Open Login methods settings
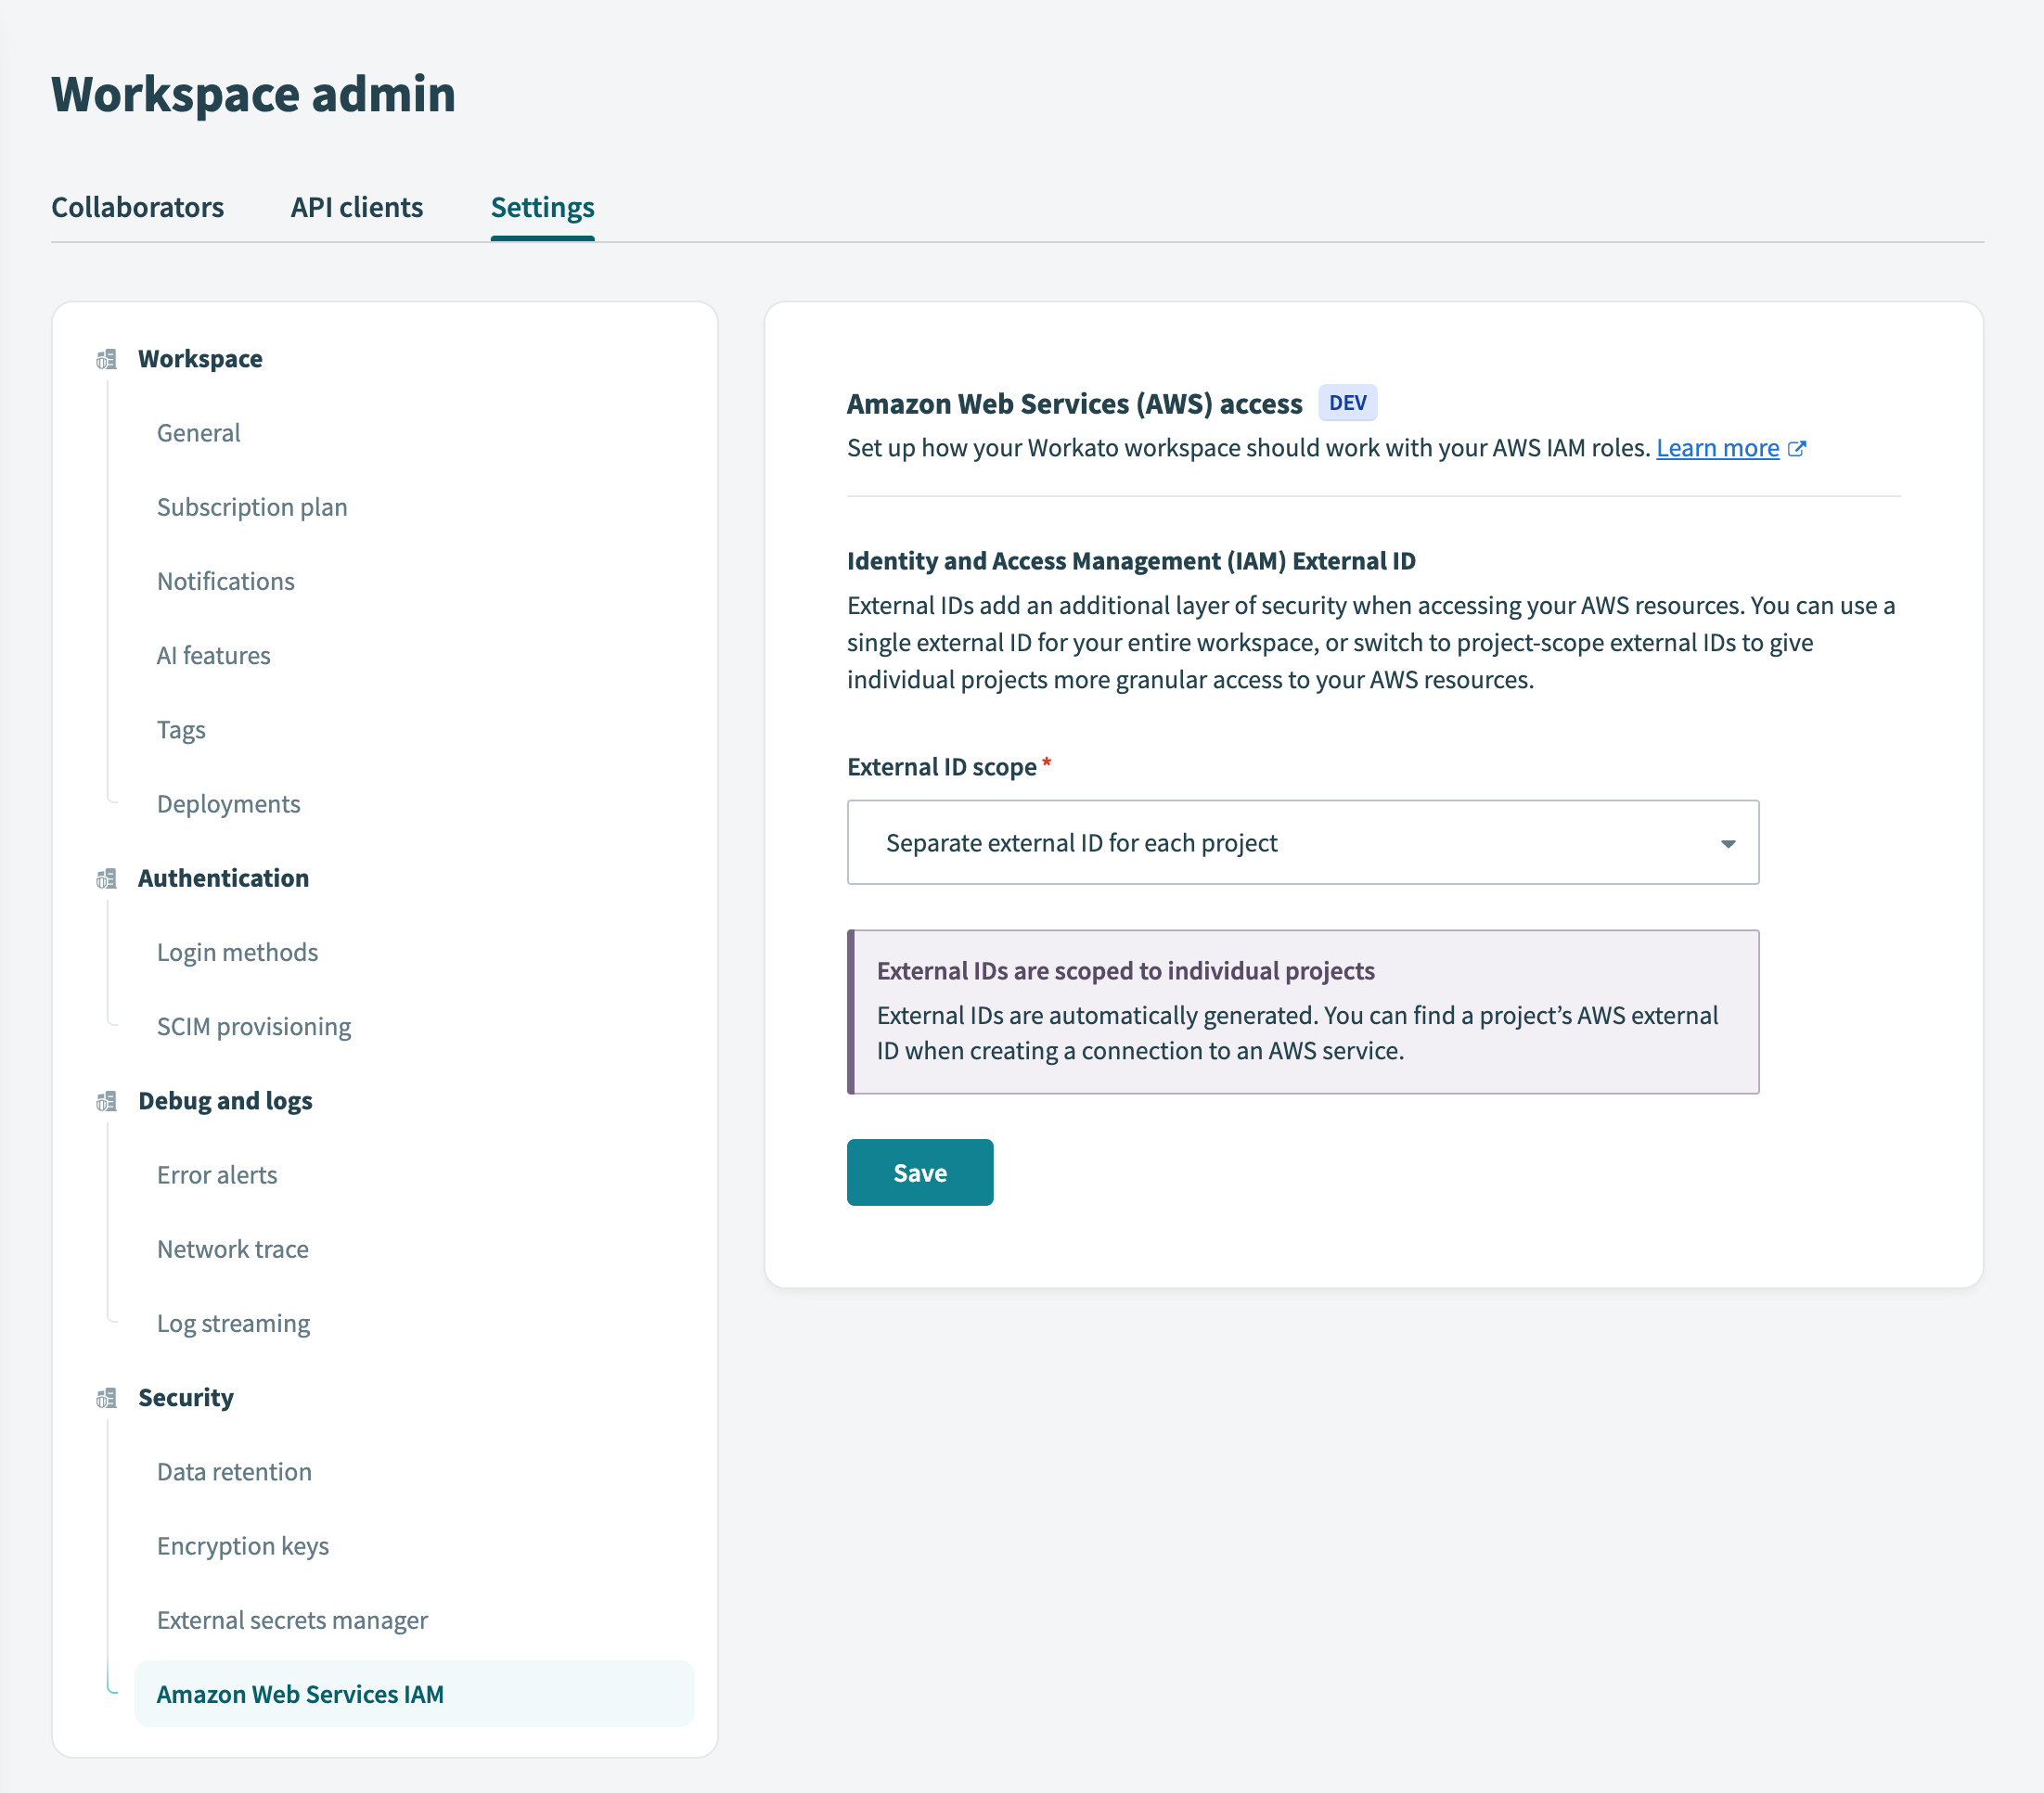This screenshot has height=1793, width=2044. pyautogui.click(x=237, y=952)
